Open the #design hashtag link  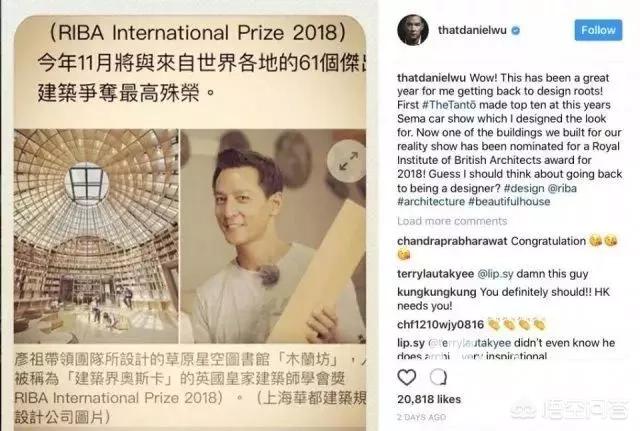pos(524,188)
